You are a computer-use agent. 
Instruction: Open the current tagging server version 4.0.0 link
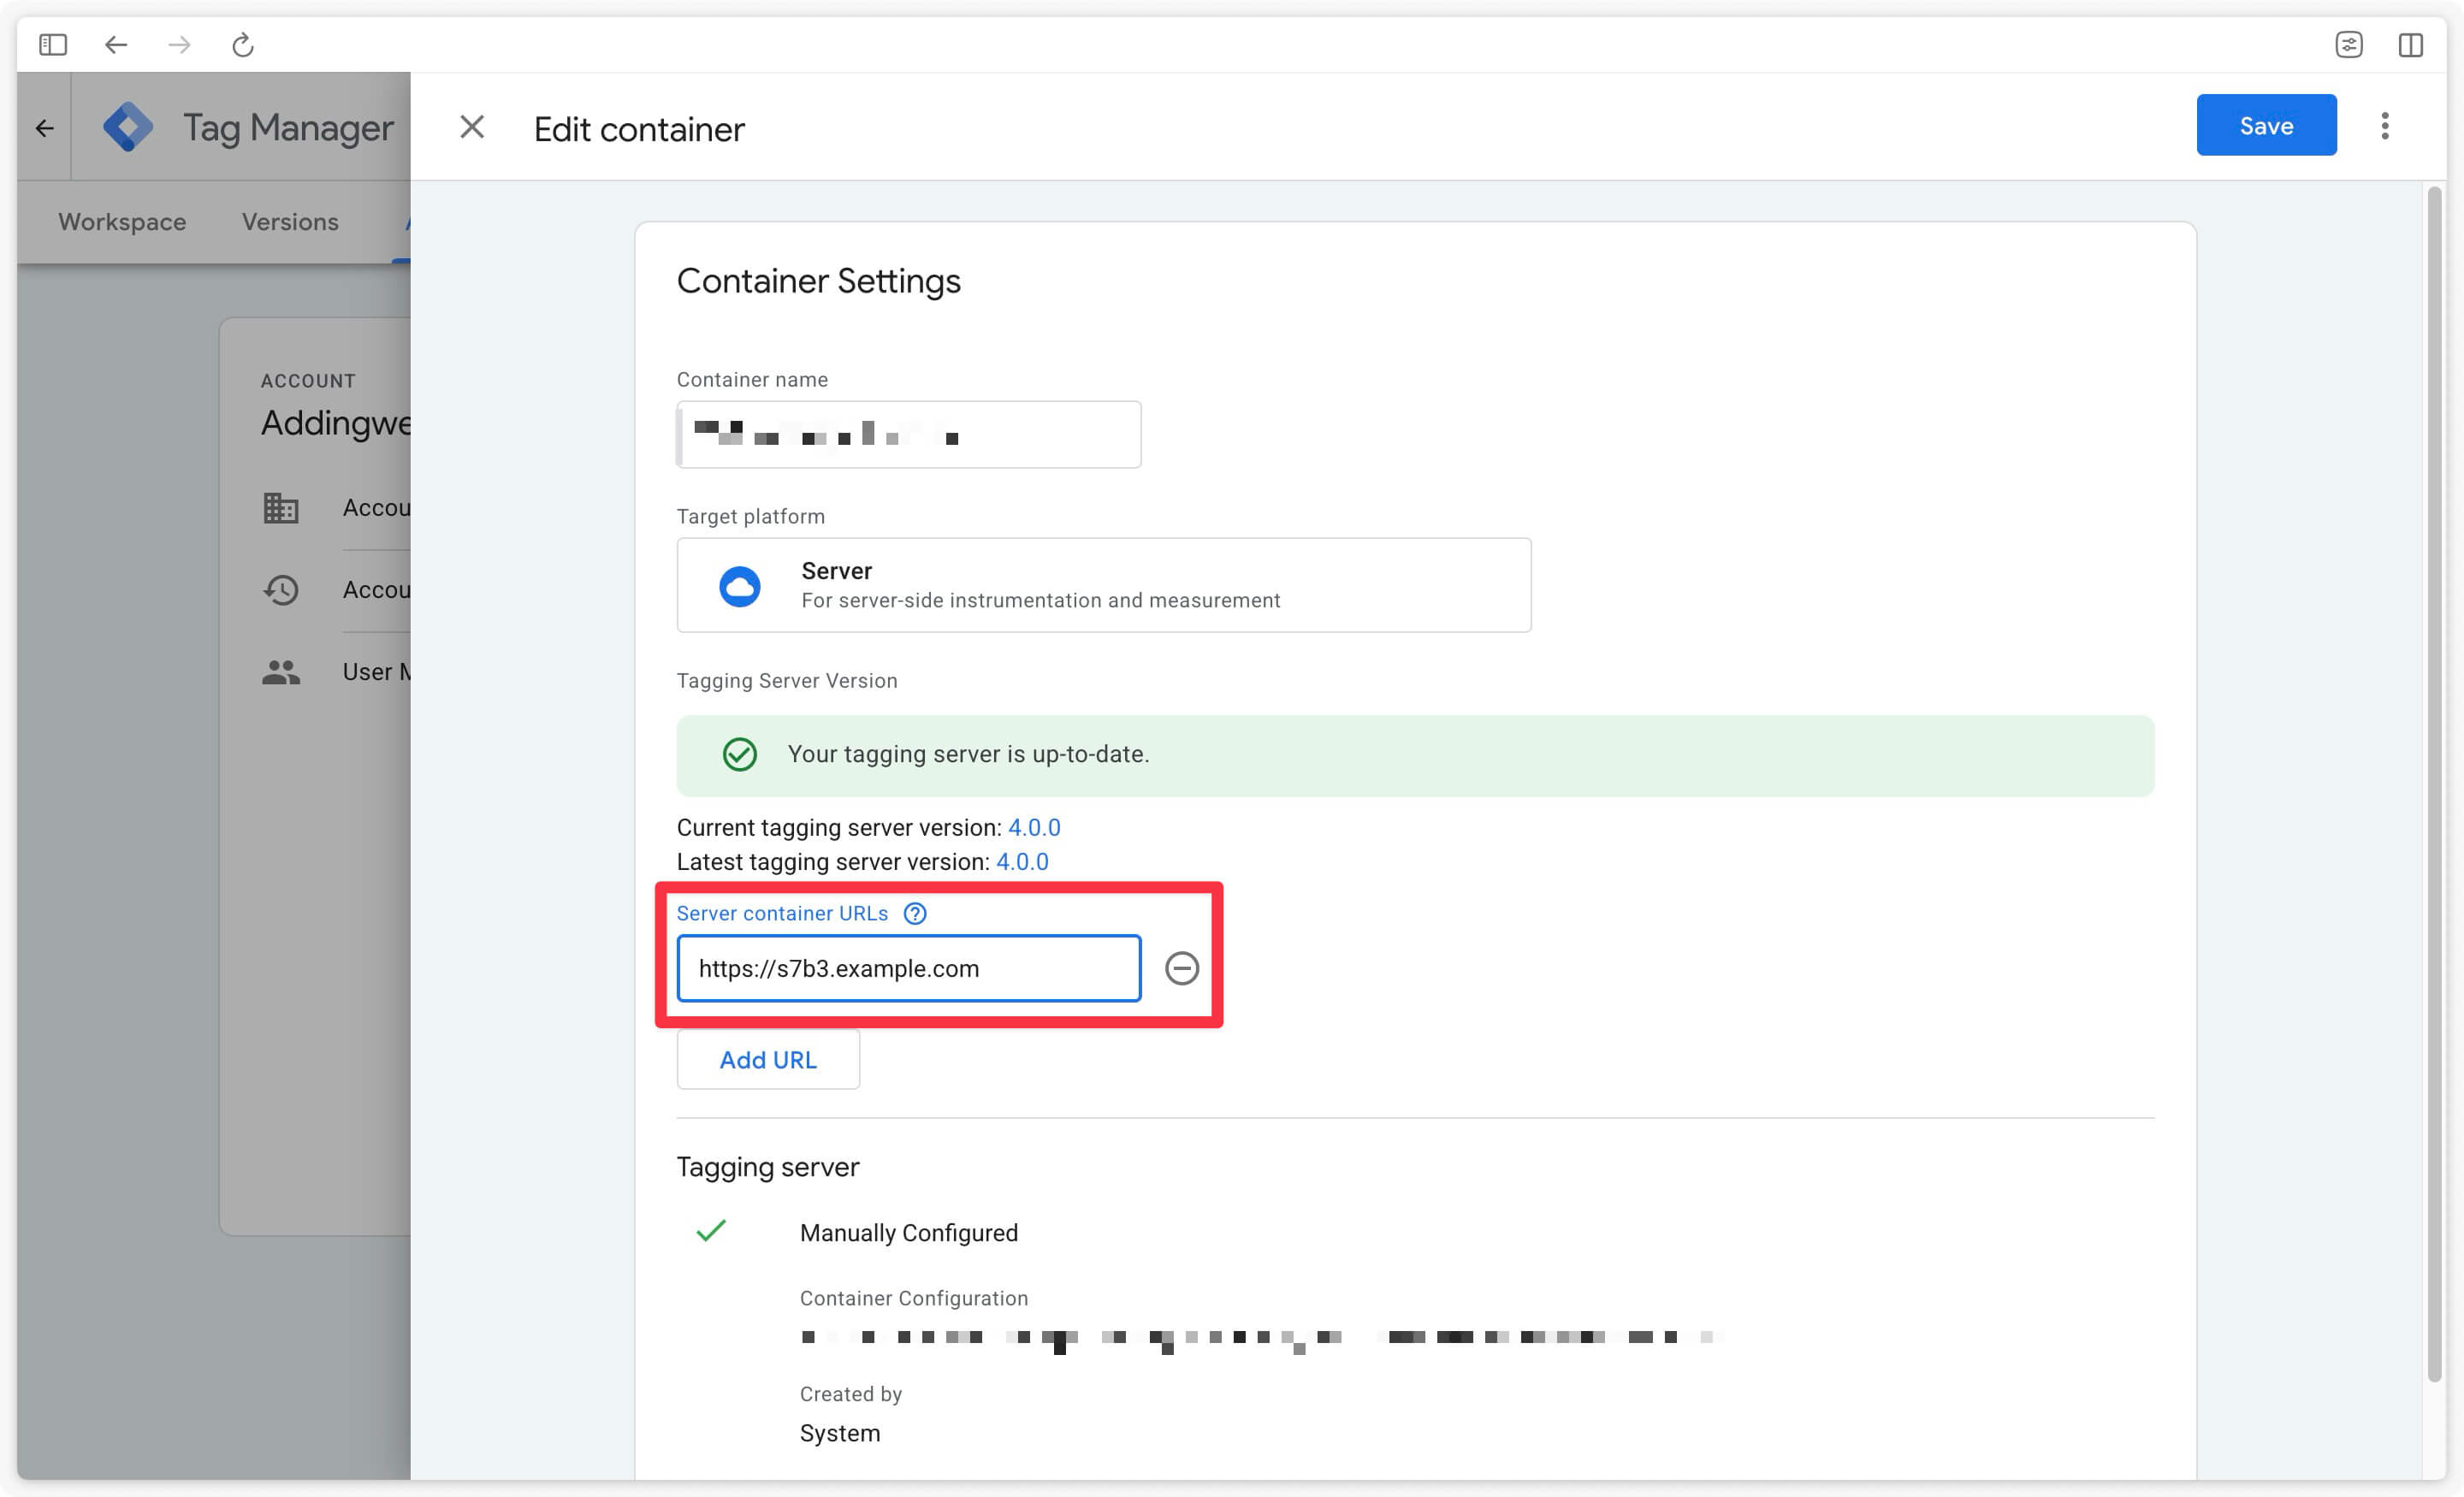click(1034, 827)
